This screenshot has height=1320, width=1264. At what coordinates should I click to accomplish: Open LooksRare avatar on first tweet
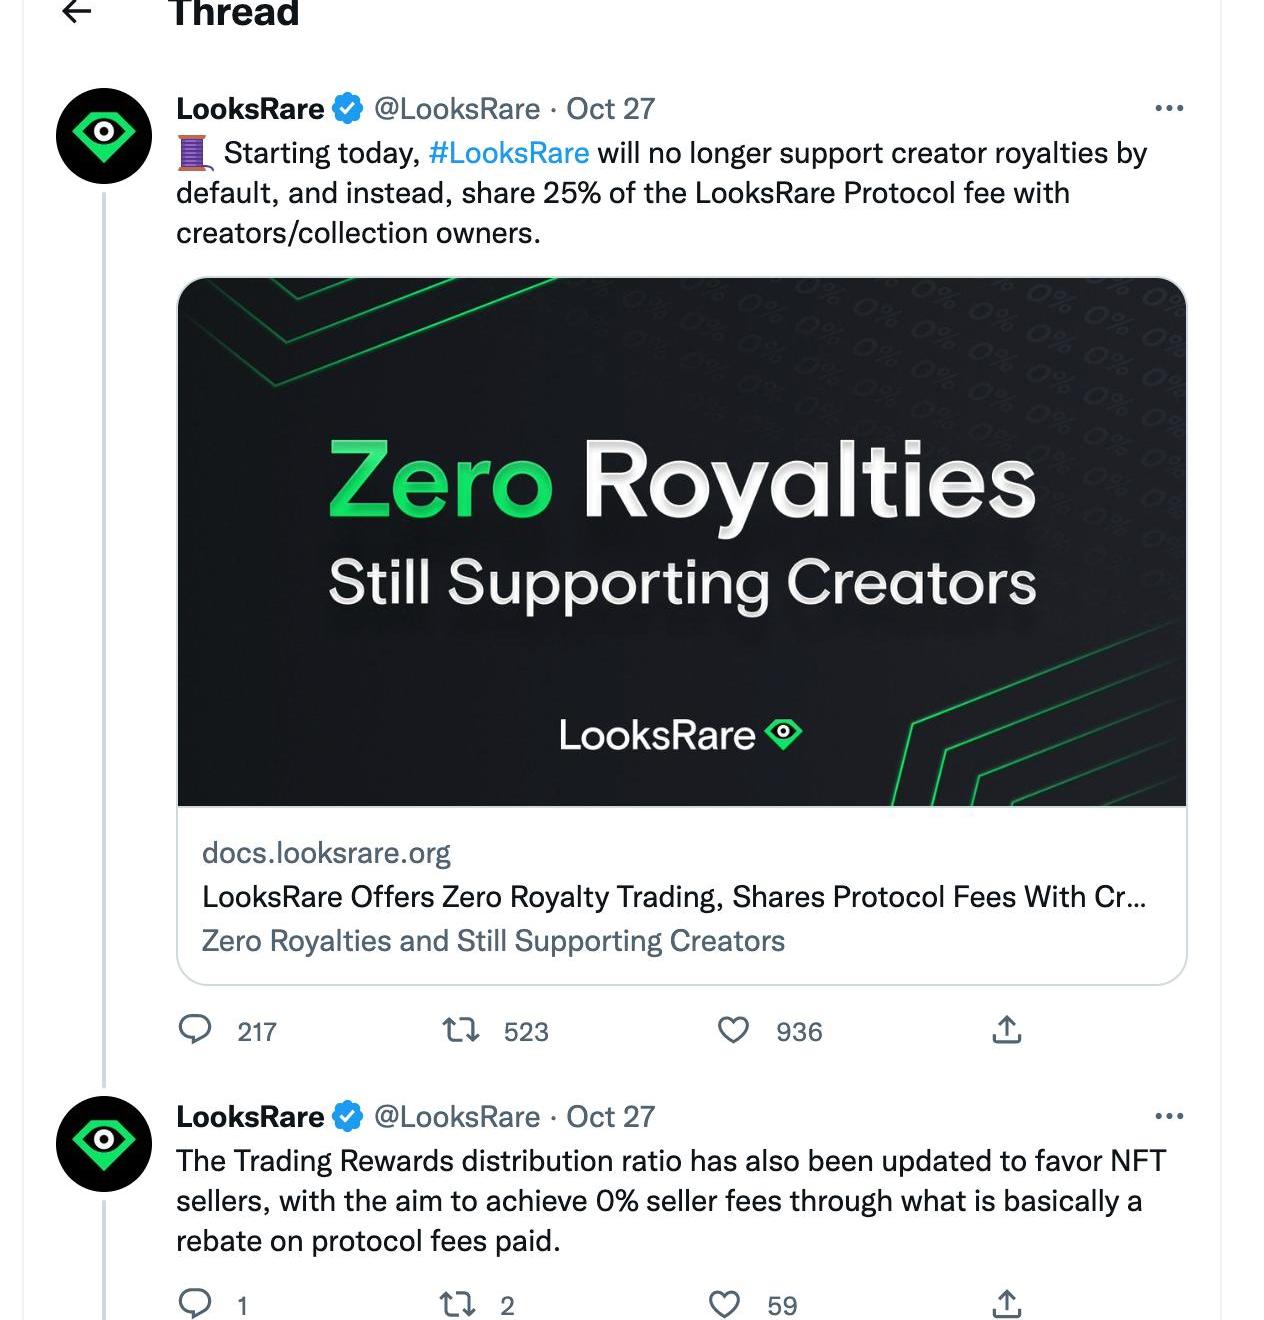[x=103, y=136]
